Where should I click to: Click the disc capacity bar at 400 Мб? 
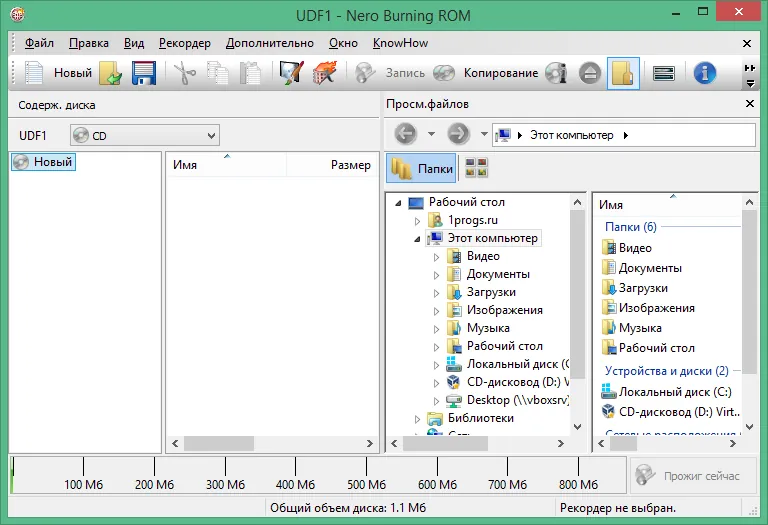(295, 474)
